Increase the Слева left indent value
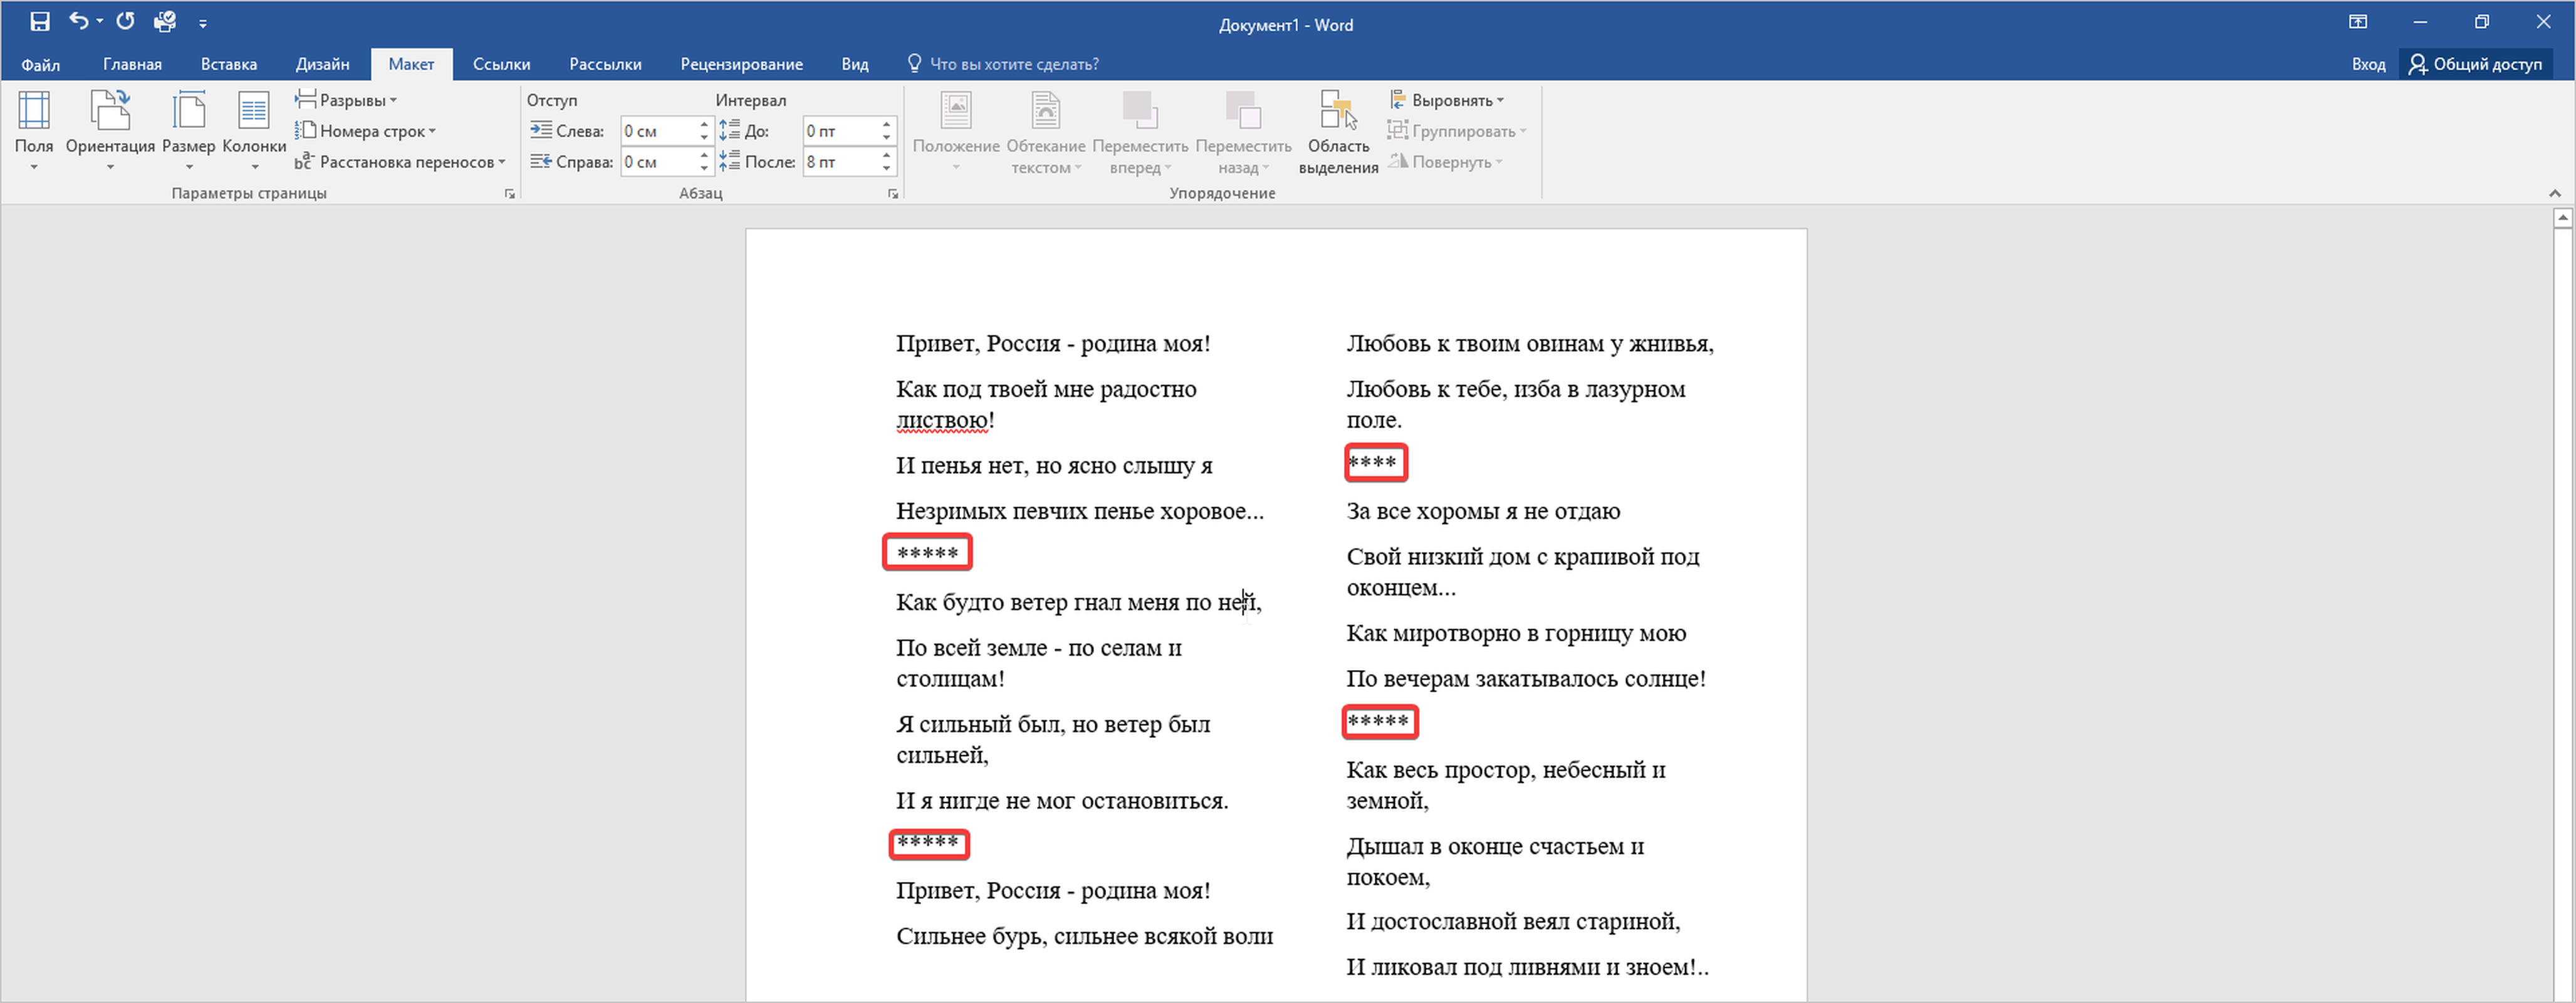 click(704, 125)
